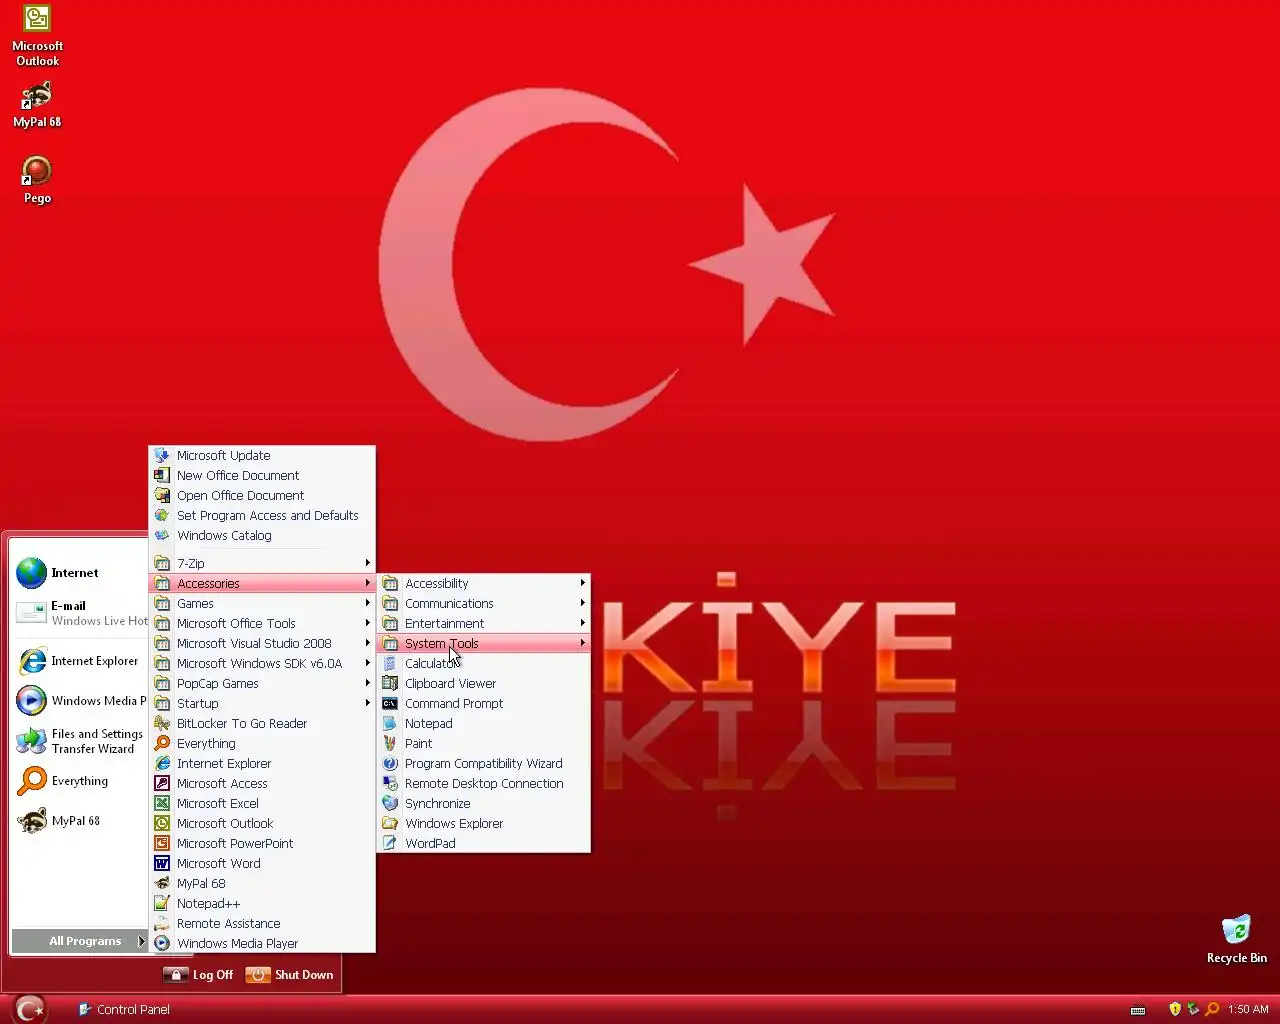Click the Paint brush icon
The image size is (1280, 1024).
coord(390,743)
